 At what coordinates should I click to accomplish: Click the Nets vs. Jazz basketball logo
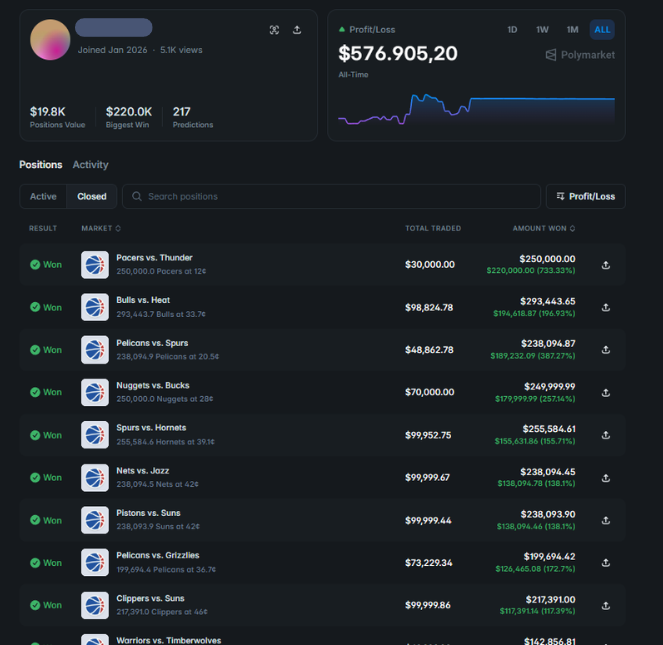(95, 478)
